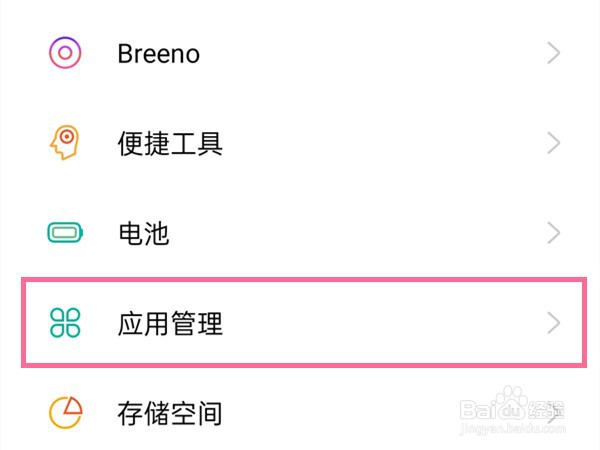
Task: Expand Breeno with its chevron arrow
Action: click(x=553, y=53)
